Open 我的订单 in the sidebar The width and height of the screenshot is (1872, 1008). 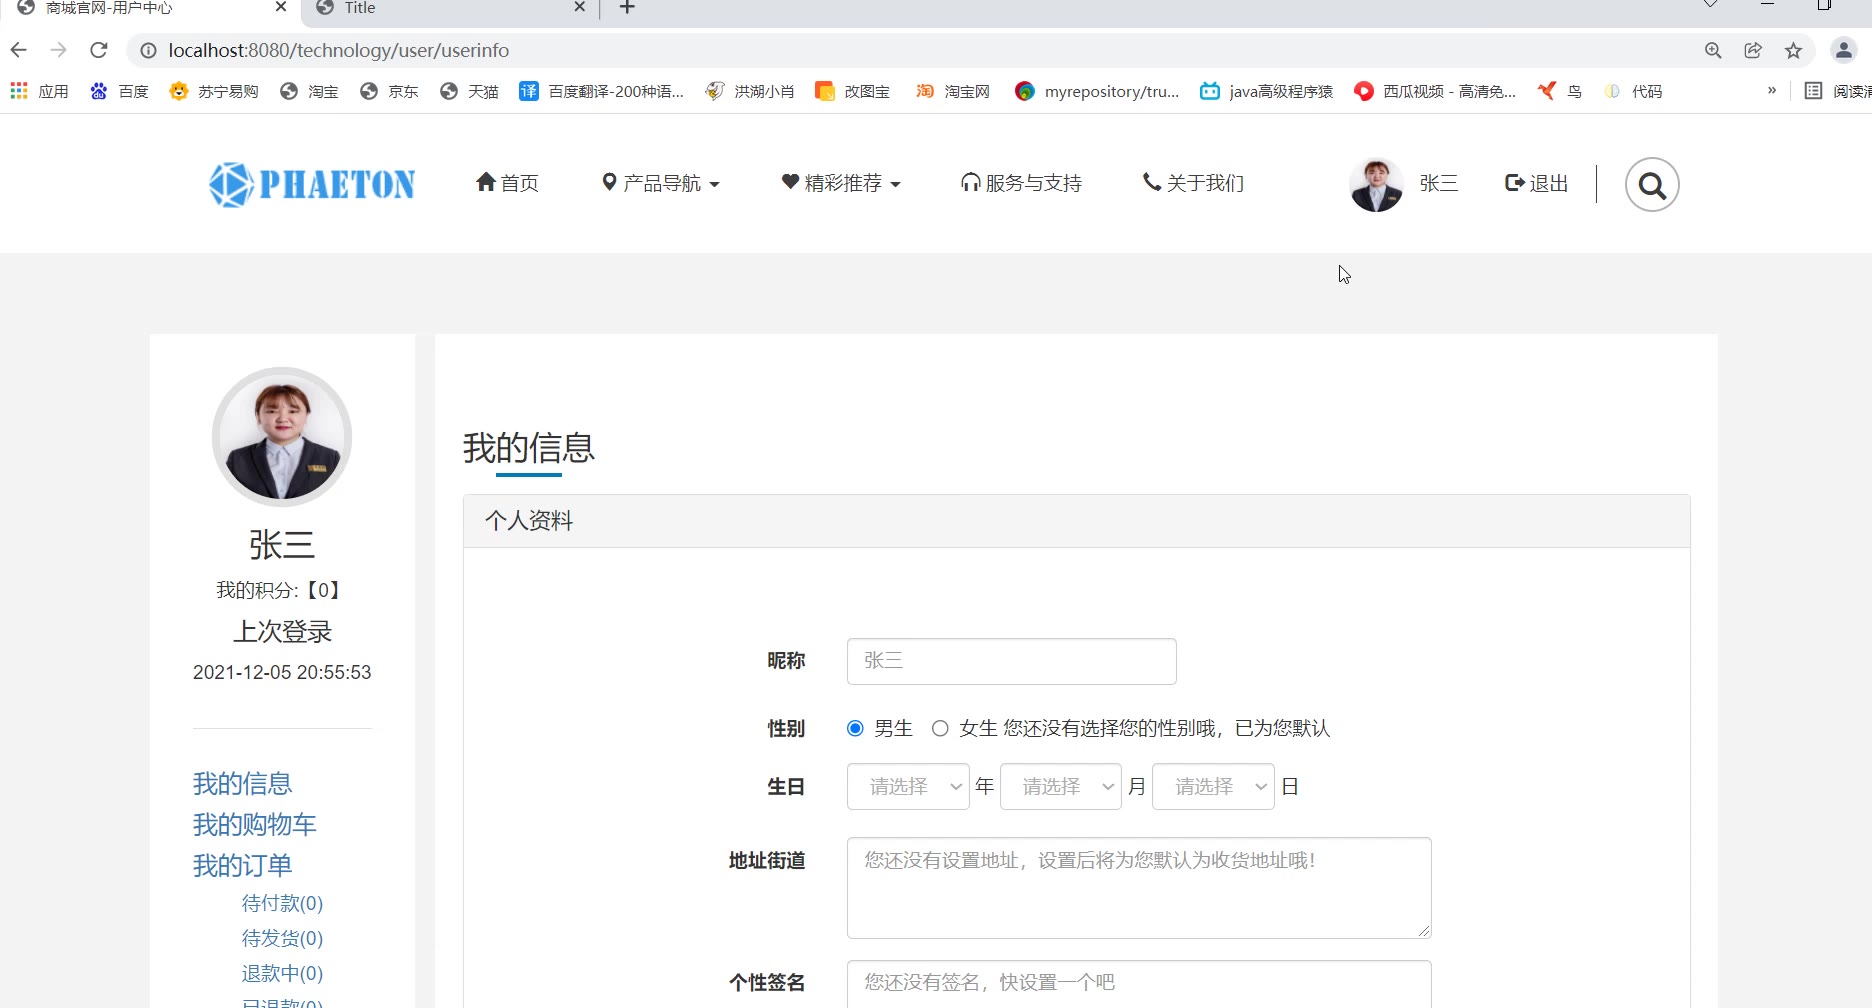(x=242, y=865)
